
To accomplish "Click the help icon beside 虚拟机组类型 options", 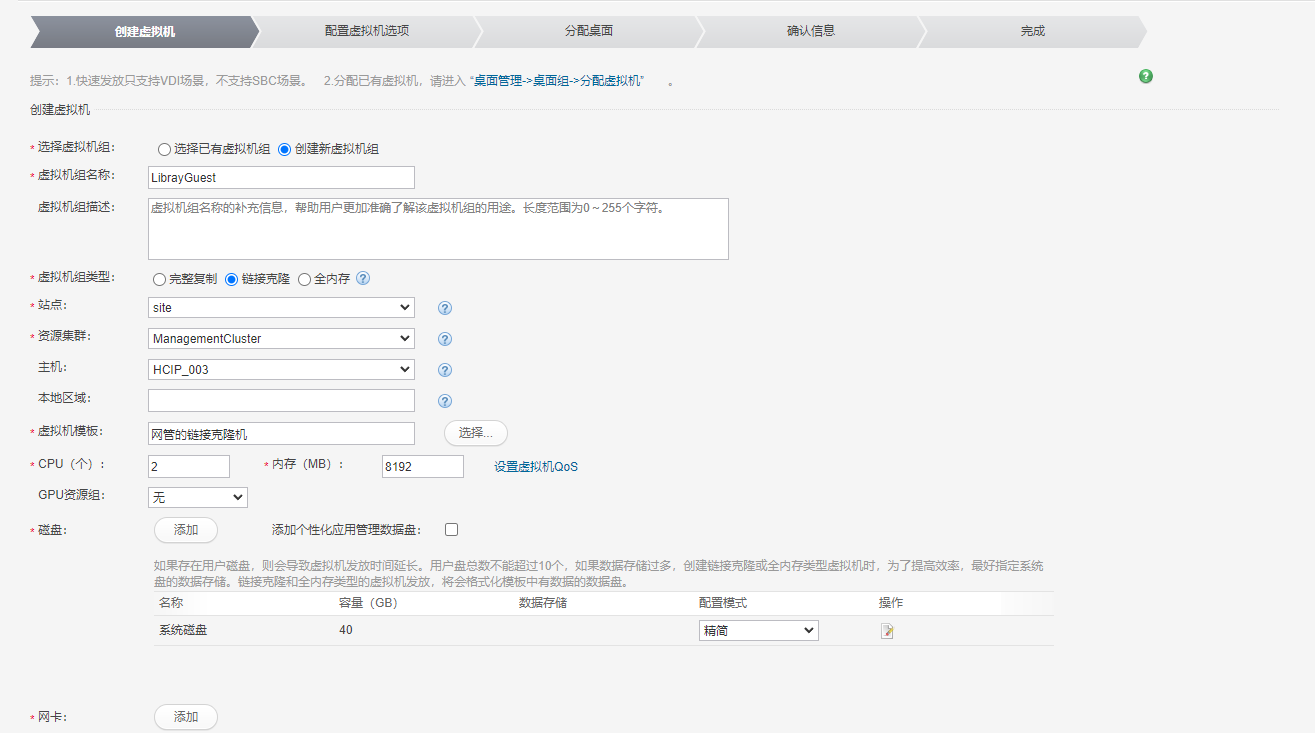I will pos(362,279).
